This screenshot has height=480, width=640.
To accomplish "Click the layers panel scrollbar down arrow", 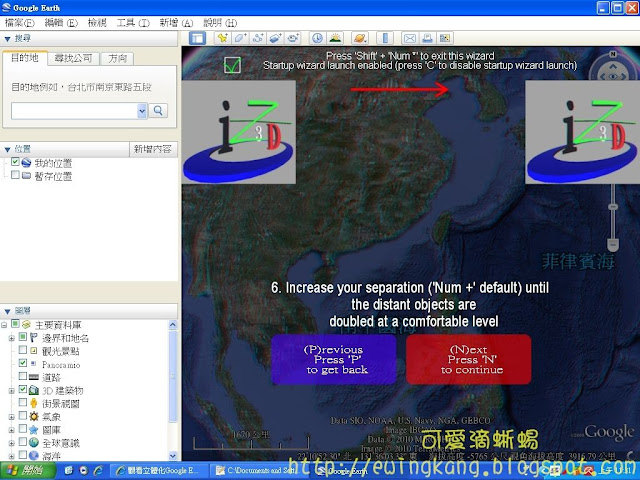I will [x=173, y=455].
